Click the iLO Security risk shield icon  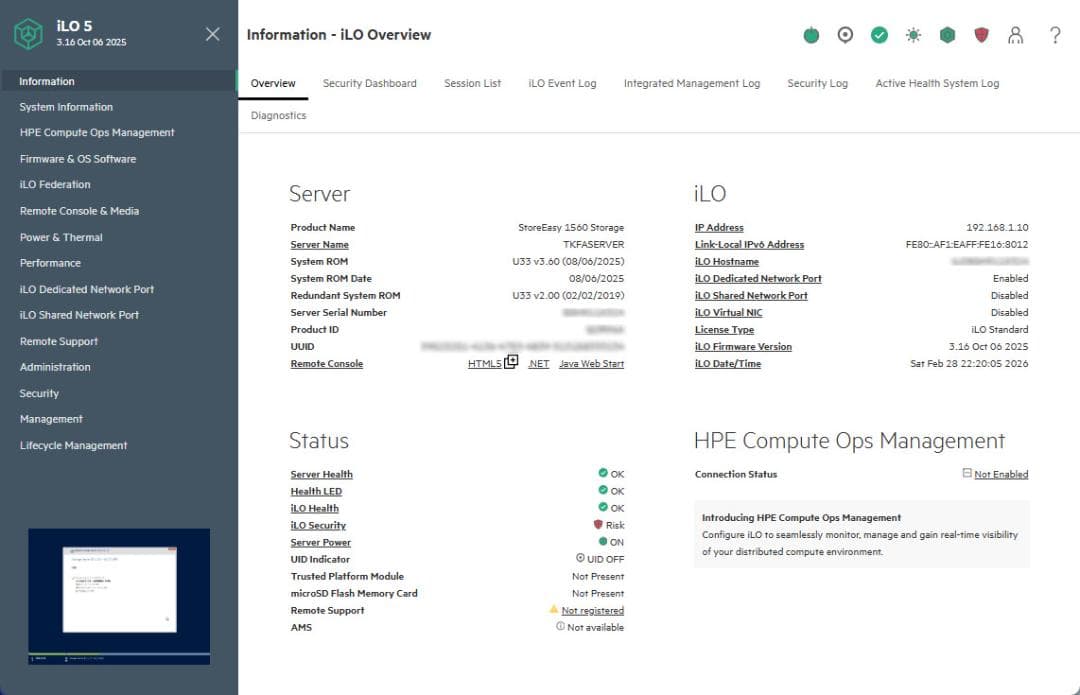coord(598,524)
